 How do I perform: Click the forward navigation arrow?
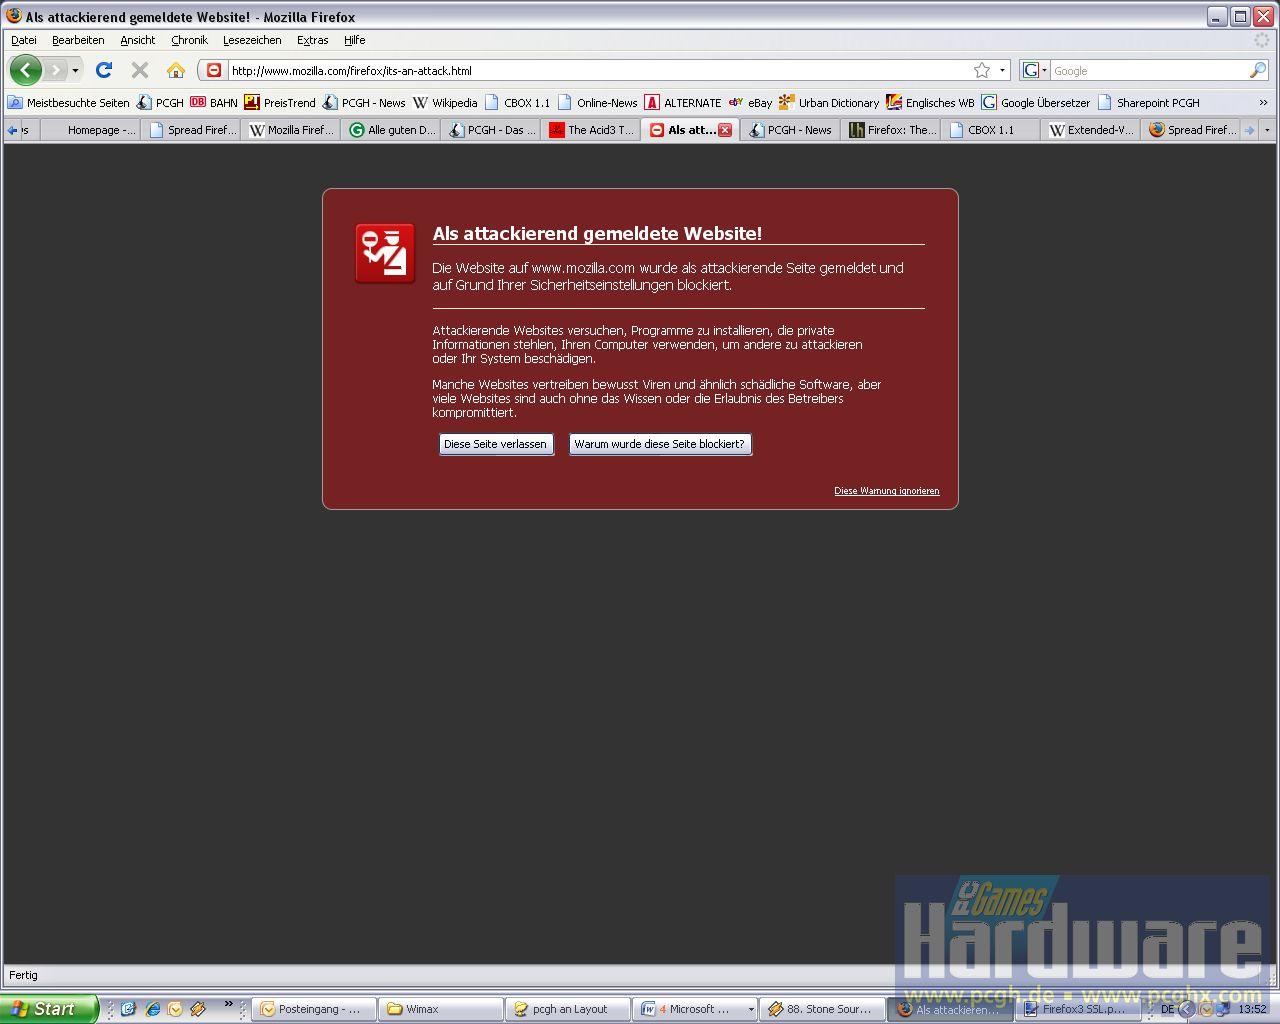(56, 70)
